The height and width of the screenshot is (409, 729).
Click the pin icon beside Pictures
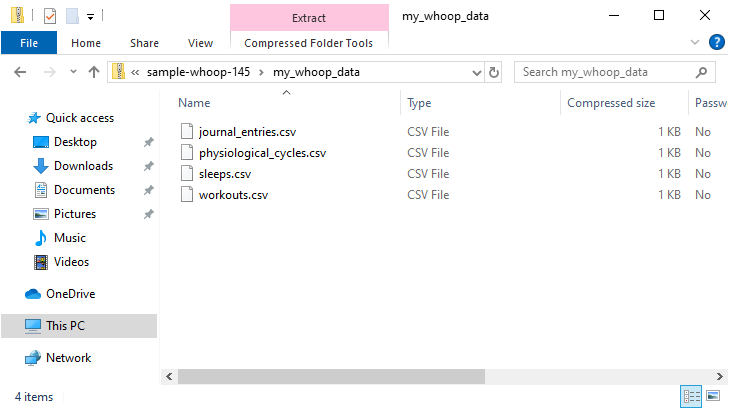[x=148, y=214]
